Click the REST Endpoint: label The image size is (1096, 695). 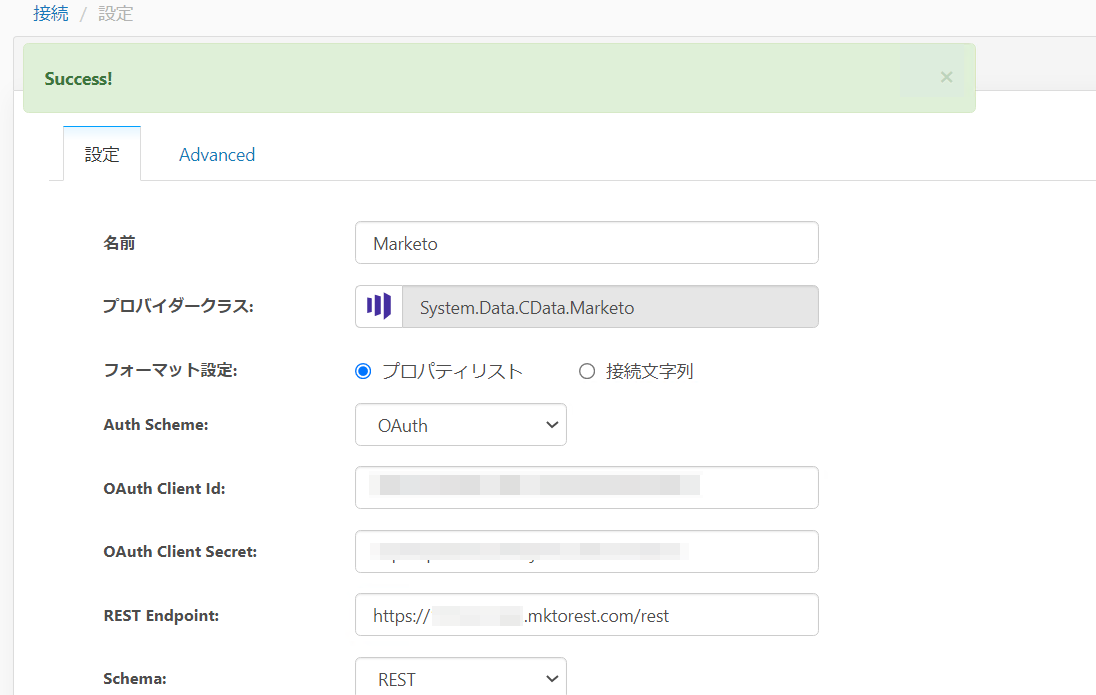[x=161, y=616]
